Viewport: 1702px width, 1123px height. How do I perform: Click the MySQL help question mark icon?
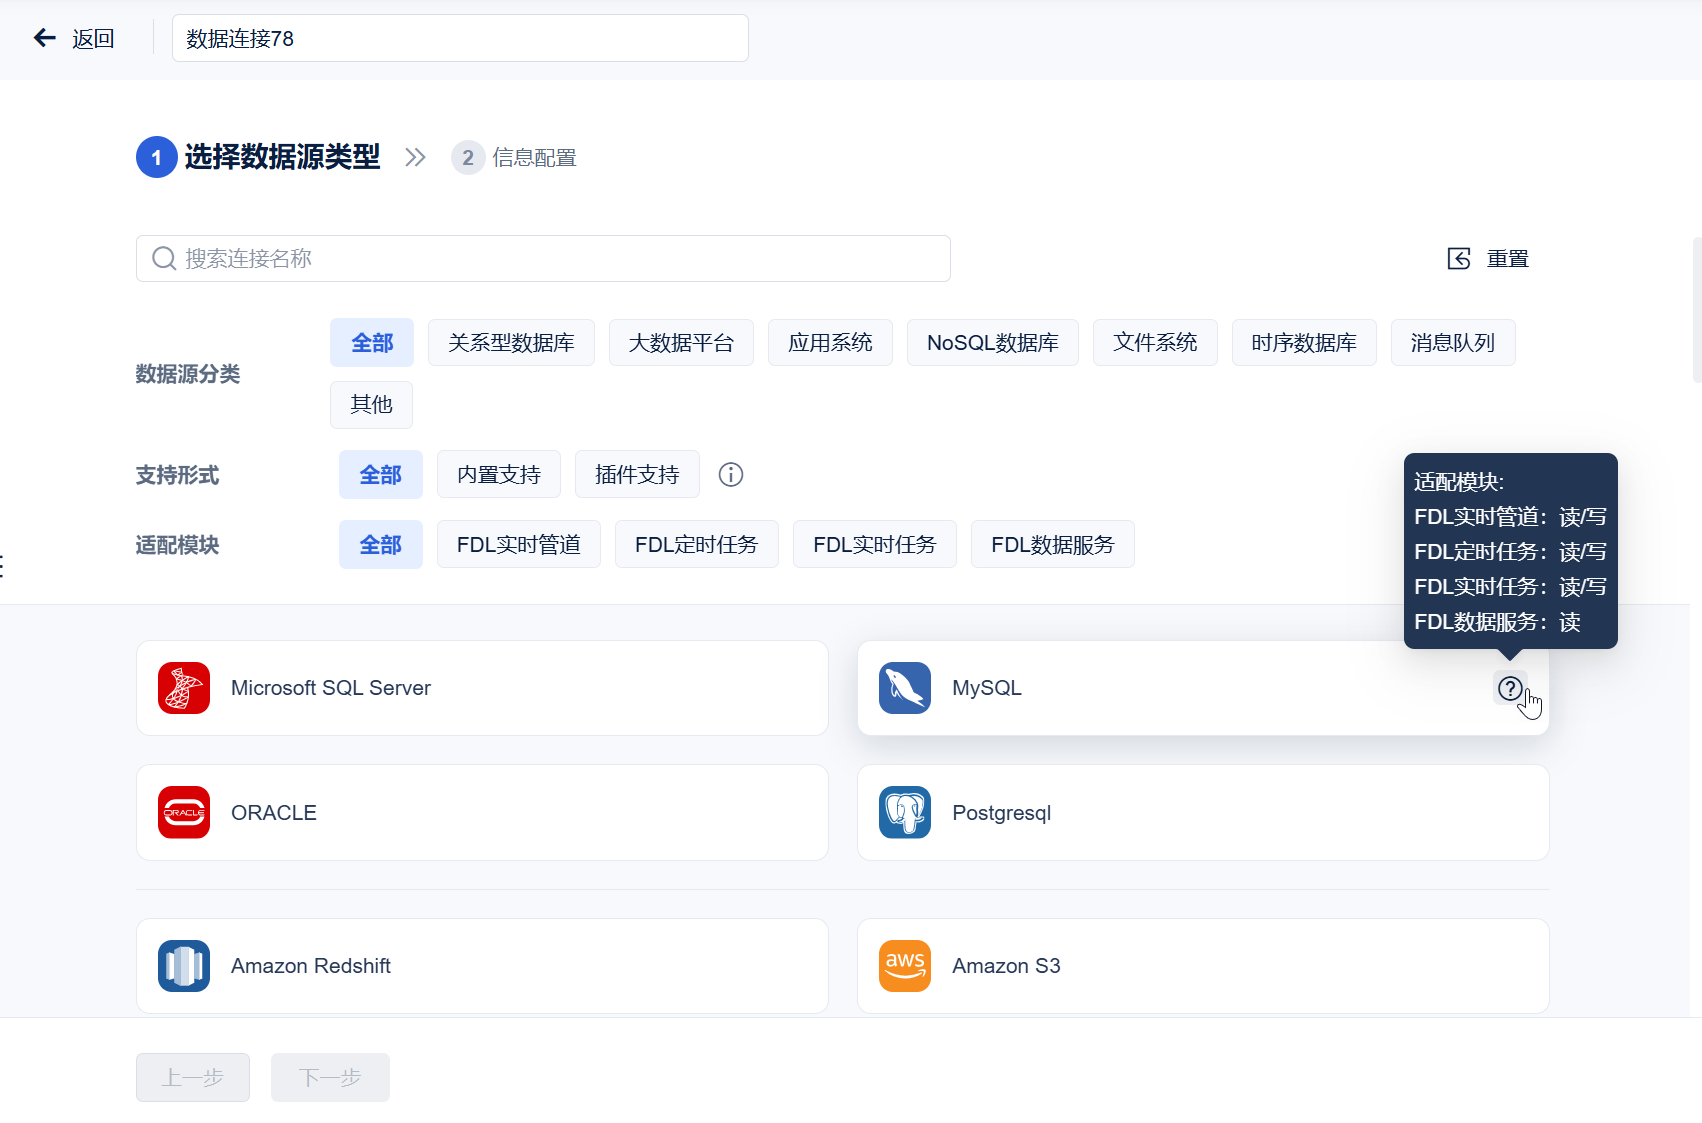click(x=1510, y=688)
